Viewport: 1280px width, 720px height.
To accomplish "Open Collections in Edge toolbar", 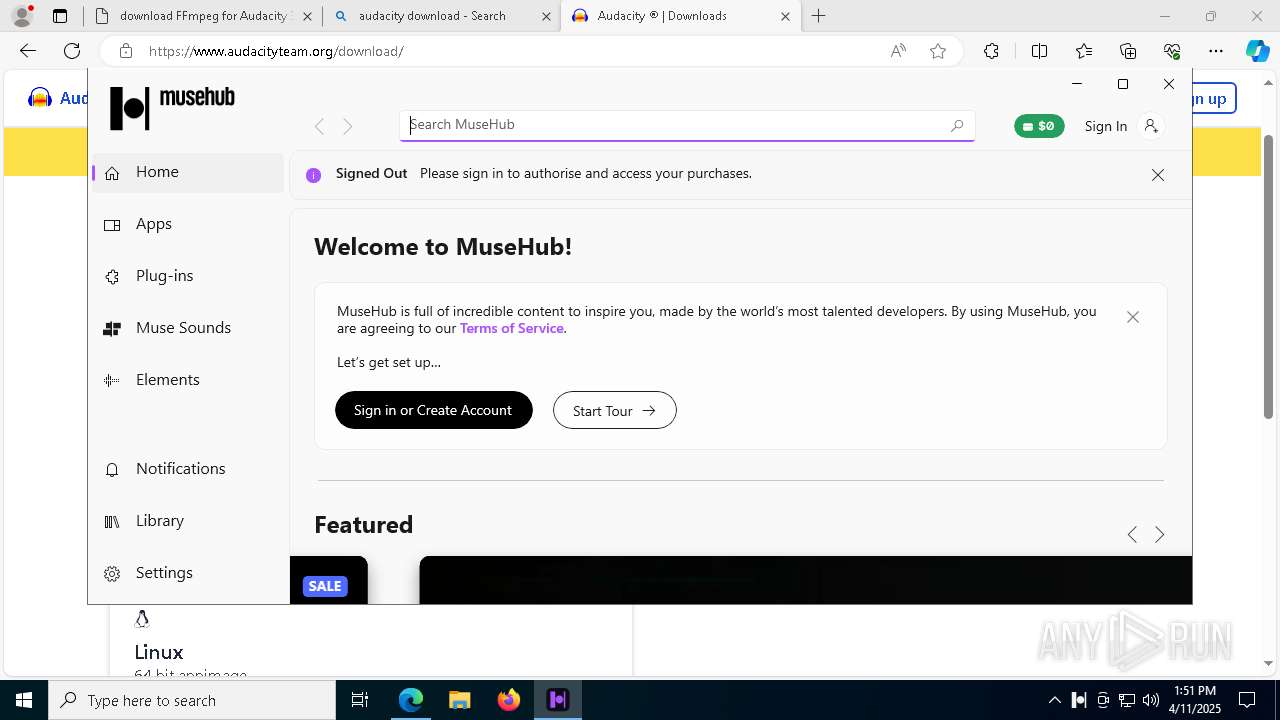I will tap(1128, 51).
